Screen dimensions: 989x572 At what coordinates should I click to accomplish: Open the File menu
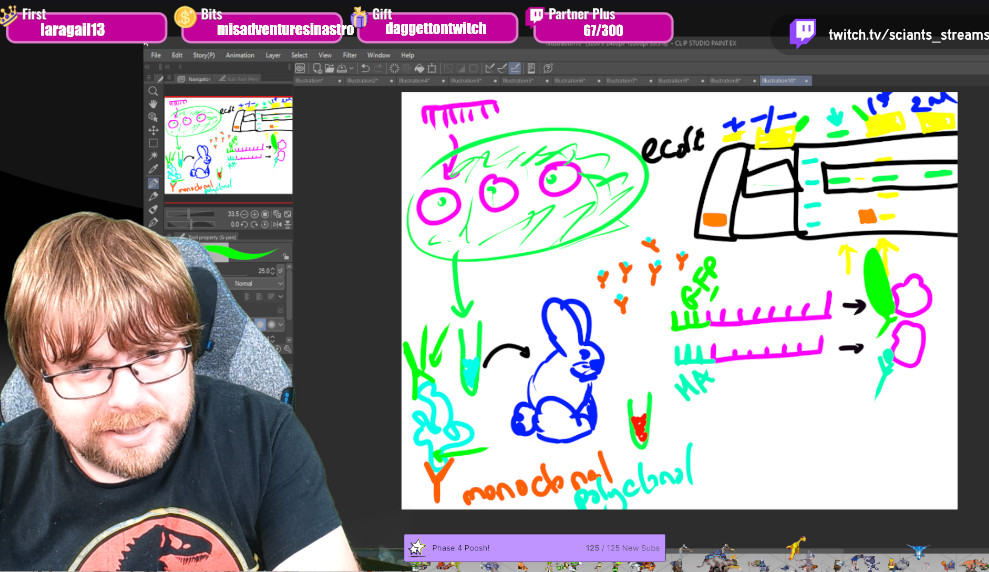click(156, 55)
